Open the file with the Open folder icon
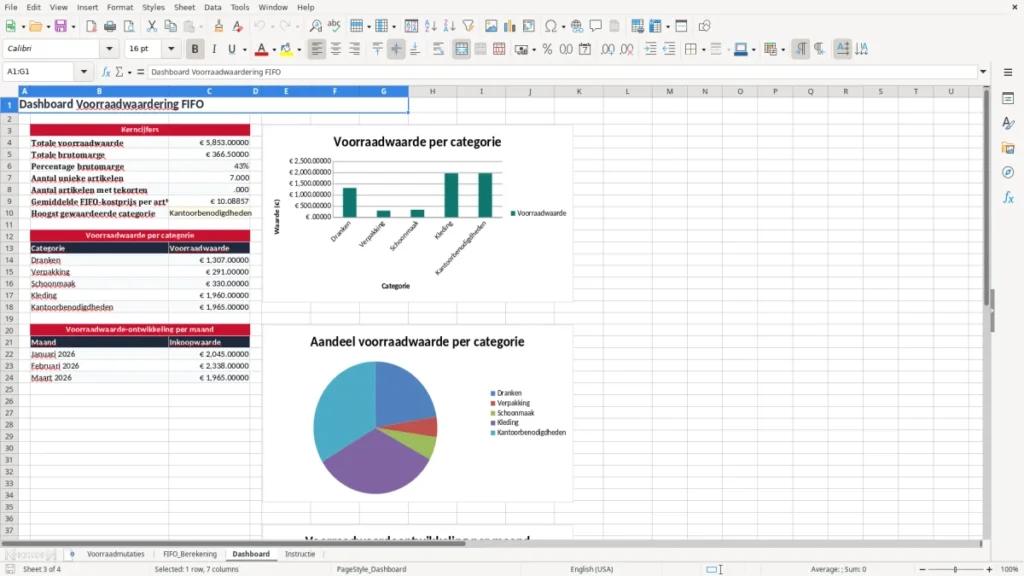 point(35,26)
